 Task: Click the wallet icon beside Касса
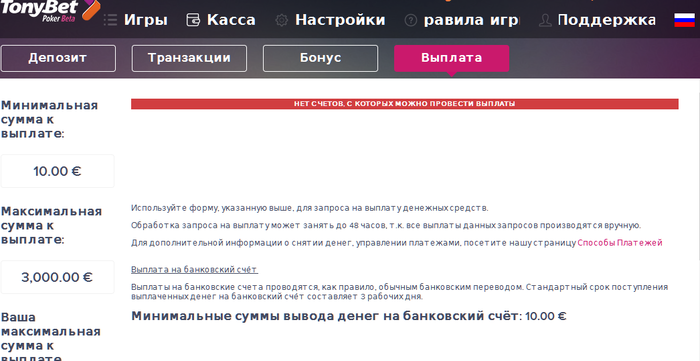tap(193, 20)
